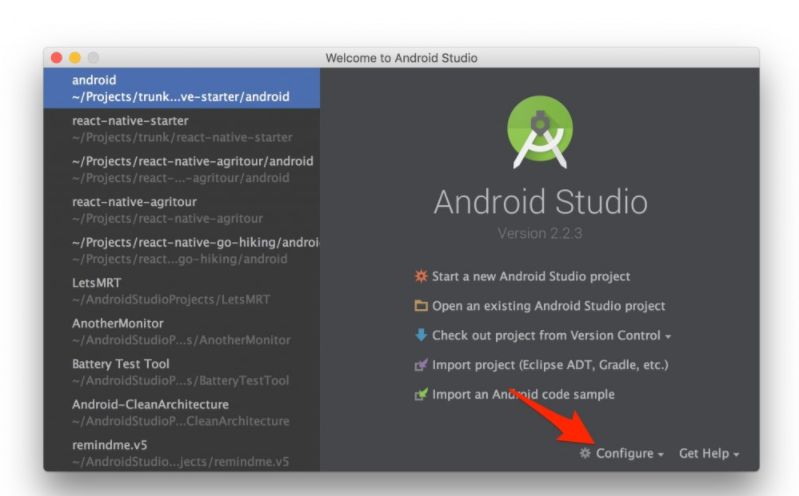The image size is (799, 496).
Task: Expand Check out project from Version Control arrow
Action: click(x=668, y=337)
